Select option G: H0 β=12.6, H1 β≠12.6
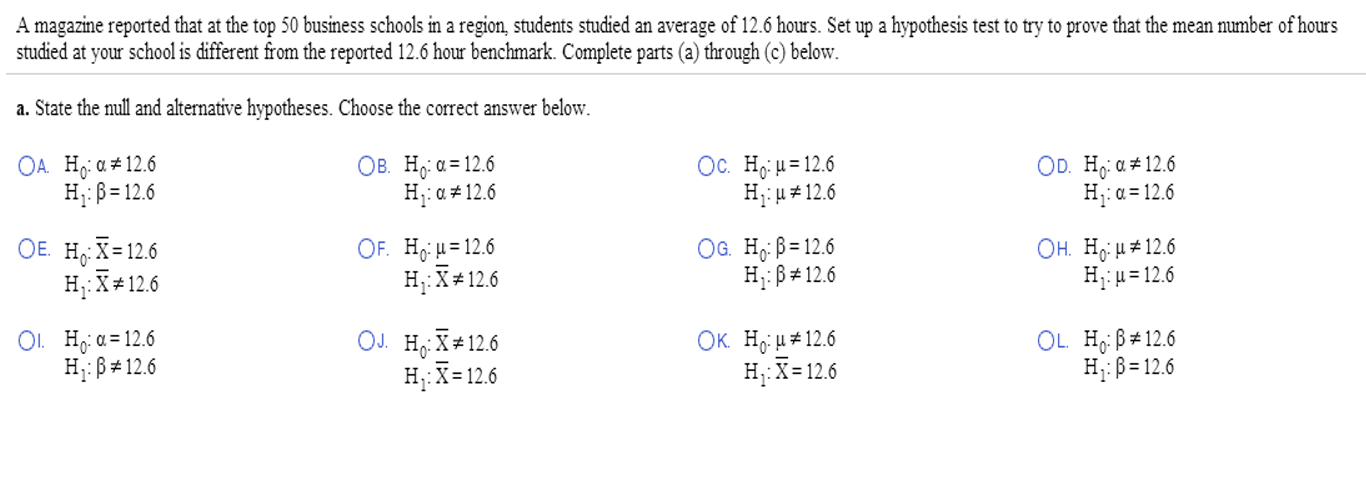This screenshot has height=482, width=1366. click(x=705, y=249)
